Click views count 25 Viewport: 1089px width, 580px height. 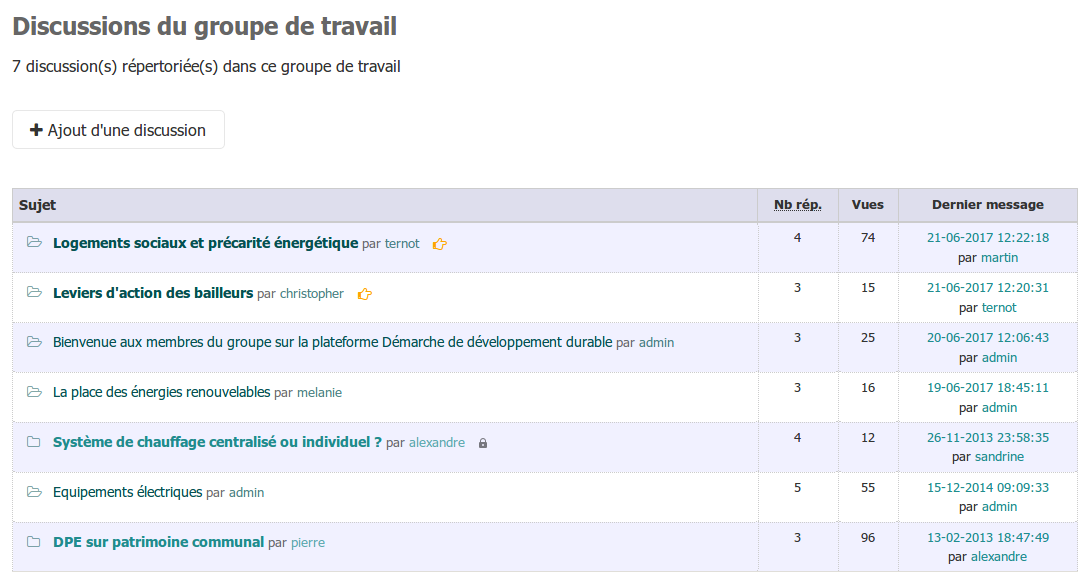868,338
